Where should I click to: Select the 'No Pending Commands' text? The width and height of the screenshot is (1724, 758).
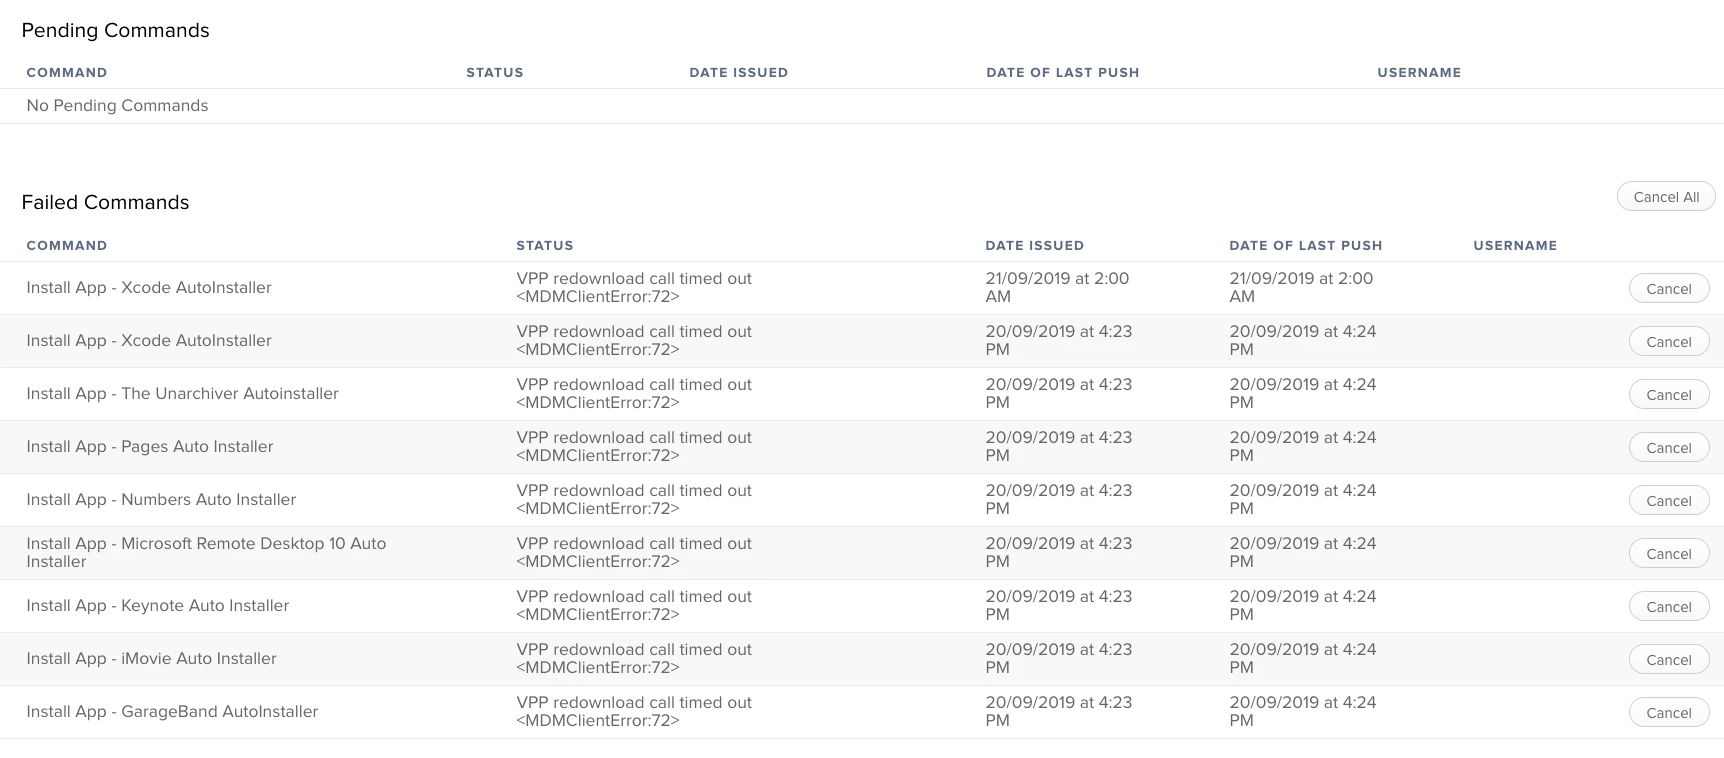(117, 106)
